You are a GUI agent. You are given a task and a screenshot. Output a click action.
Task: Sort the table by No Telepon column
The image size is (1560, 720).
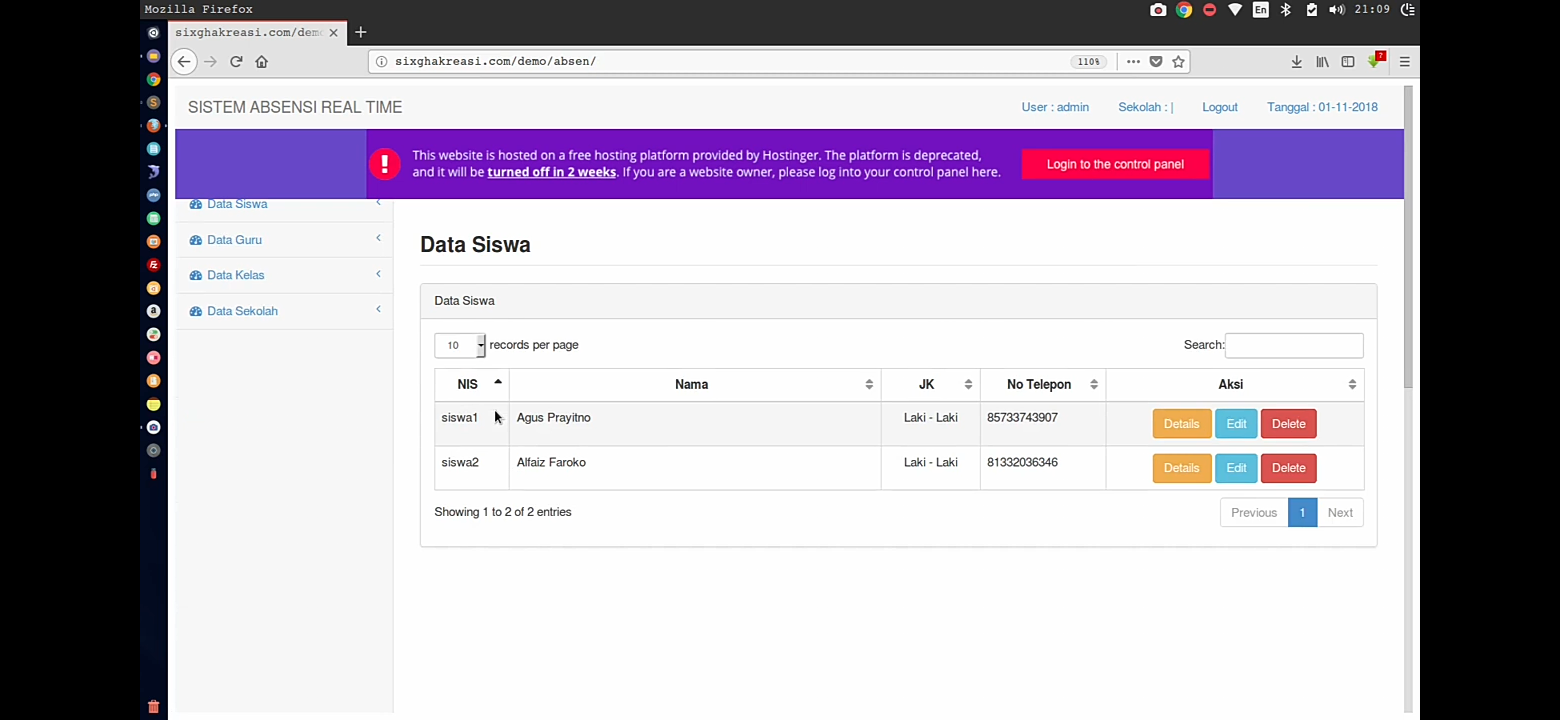click(1039, 385)
